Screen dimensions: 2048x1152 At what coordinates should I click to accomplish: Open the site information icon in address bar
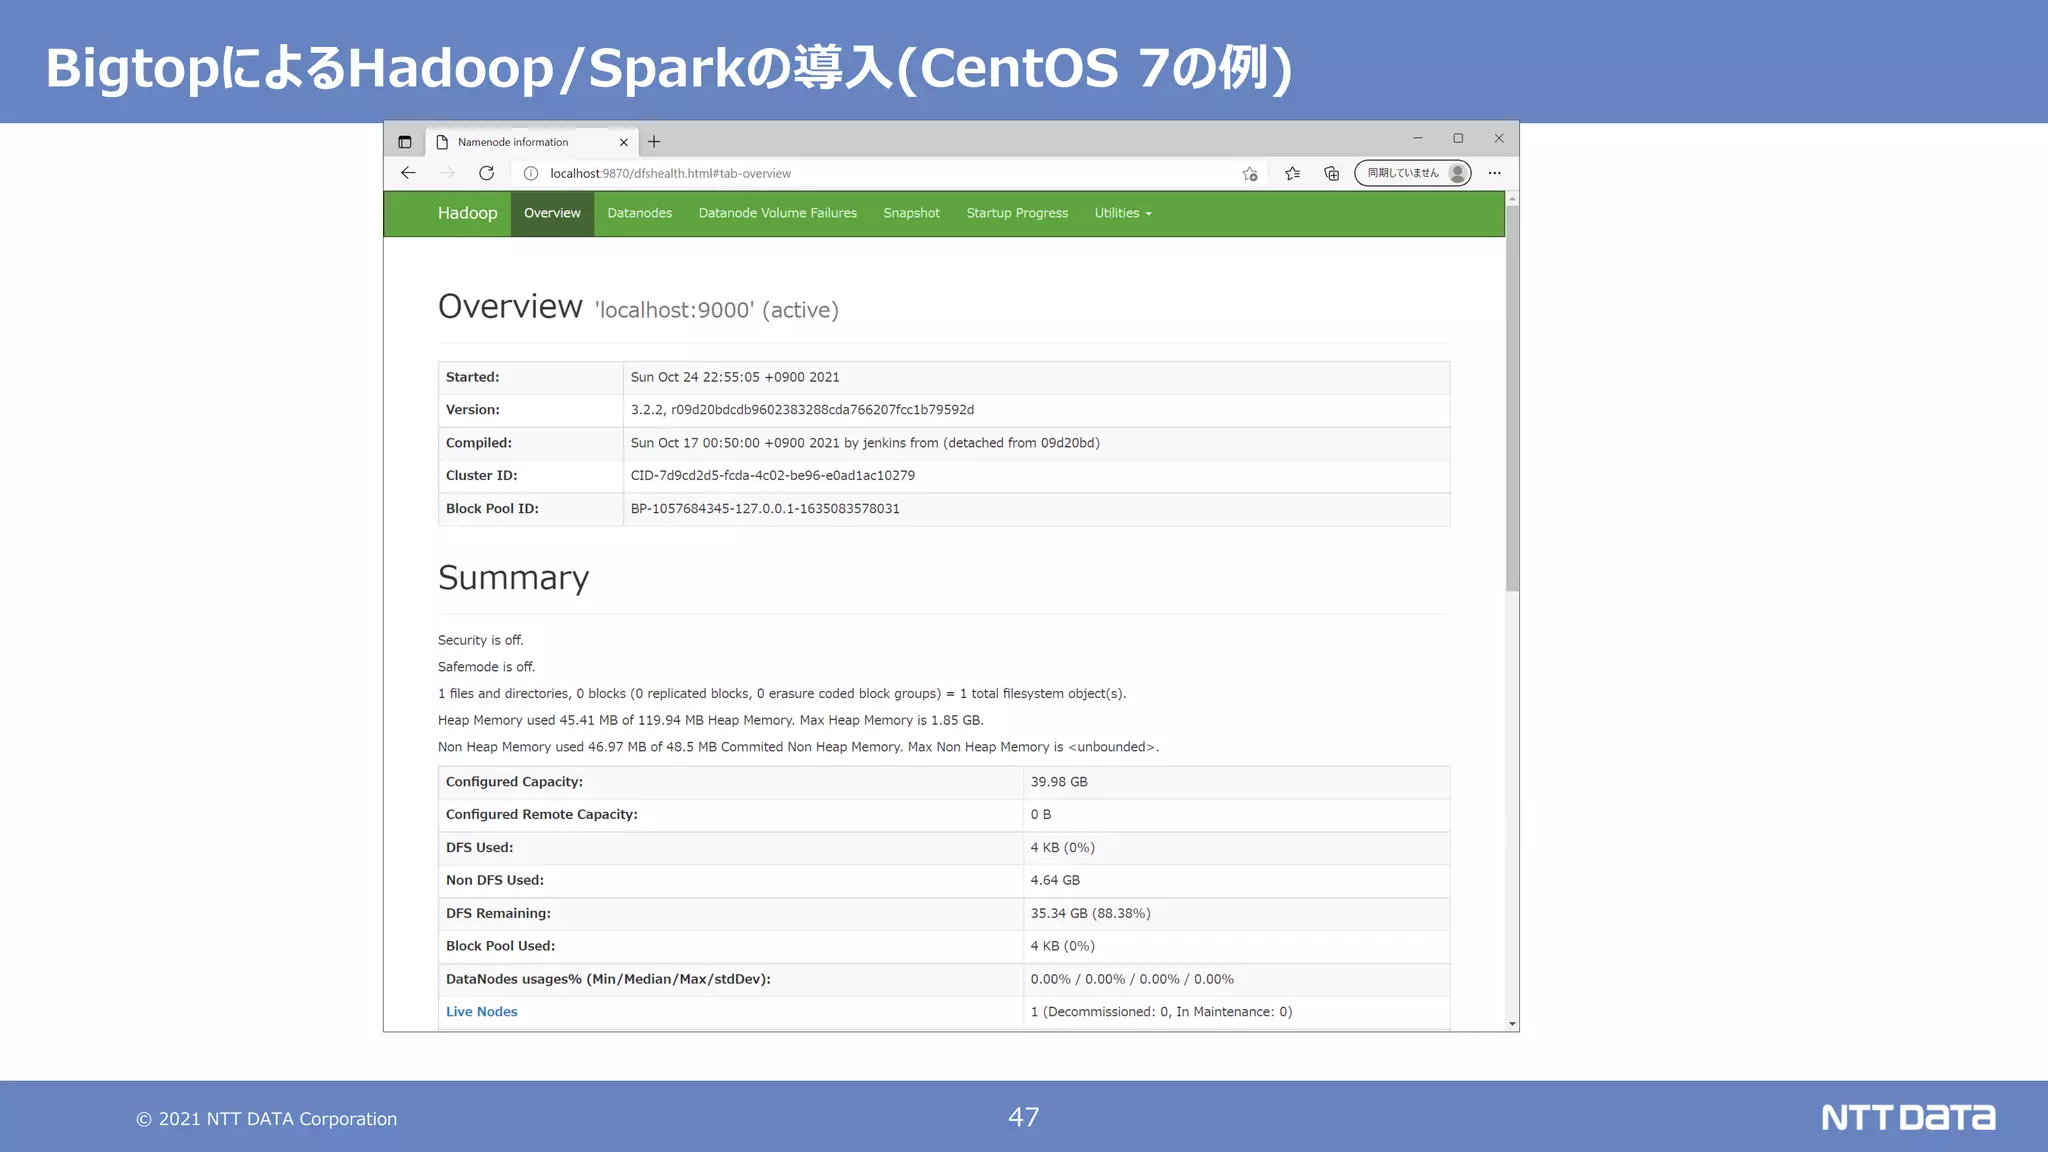pos(531,173)
